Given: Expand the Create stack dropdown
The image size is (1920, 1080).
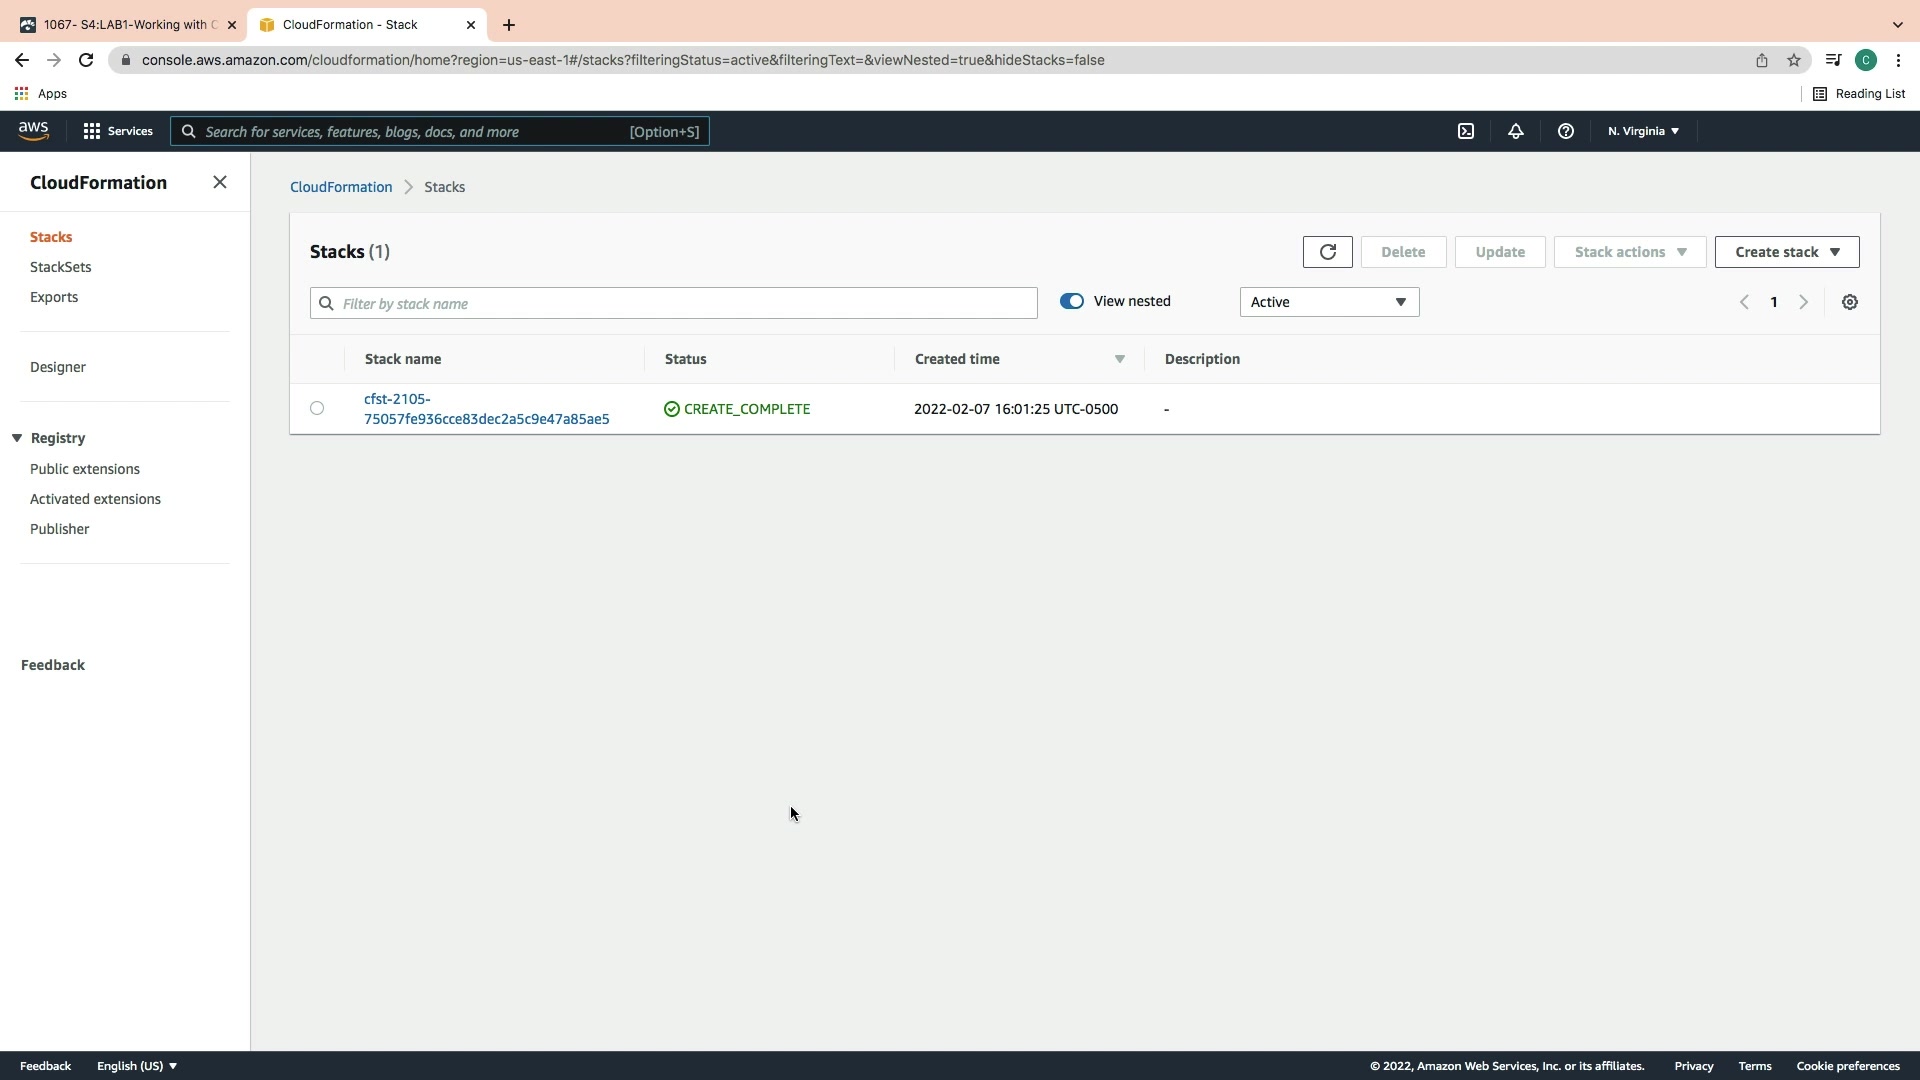Looking at the screenshot, I should coord(1786,252).
